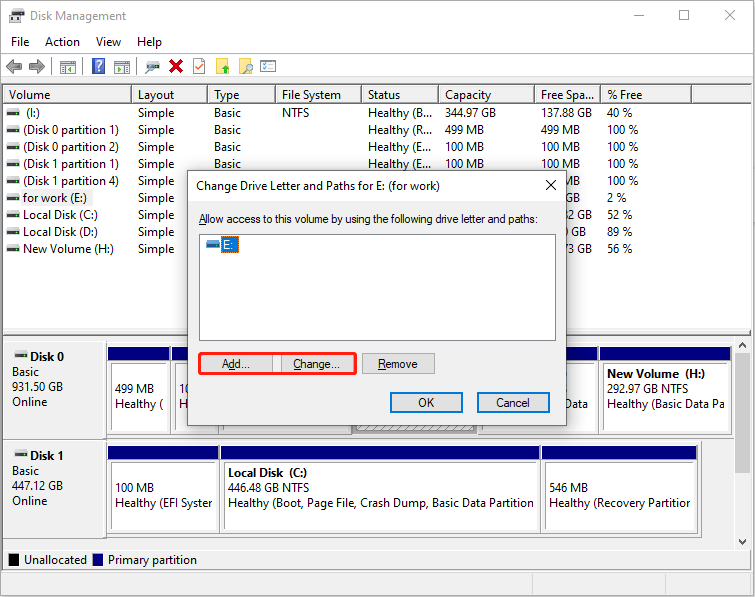Sort by Type column header
The width and height of the screenshot is (755, 597).
coord(242,95)
